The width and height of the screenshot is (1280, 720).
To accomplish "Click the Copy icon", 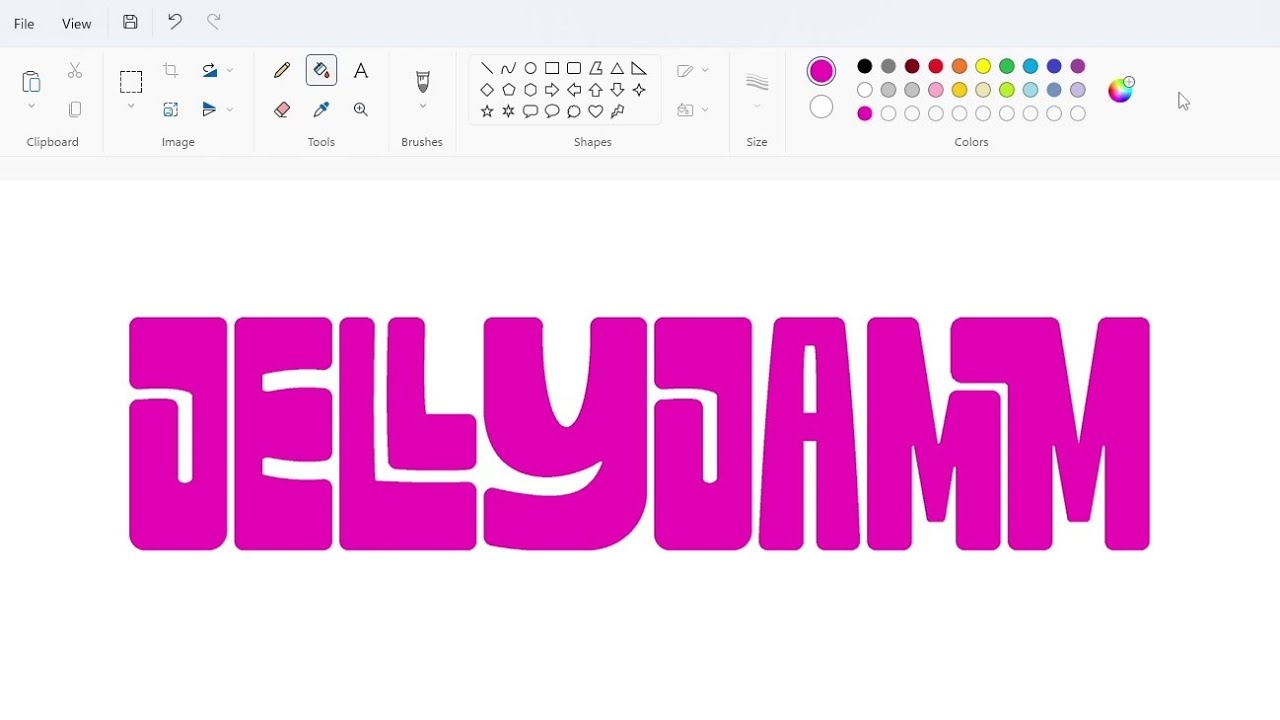I will tap(75, 109).
